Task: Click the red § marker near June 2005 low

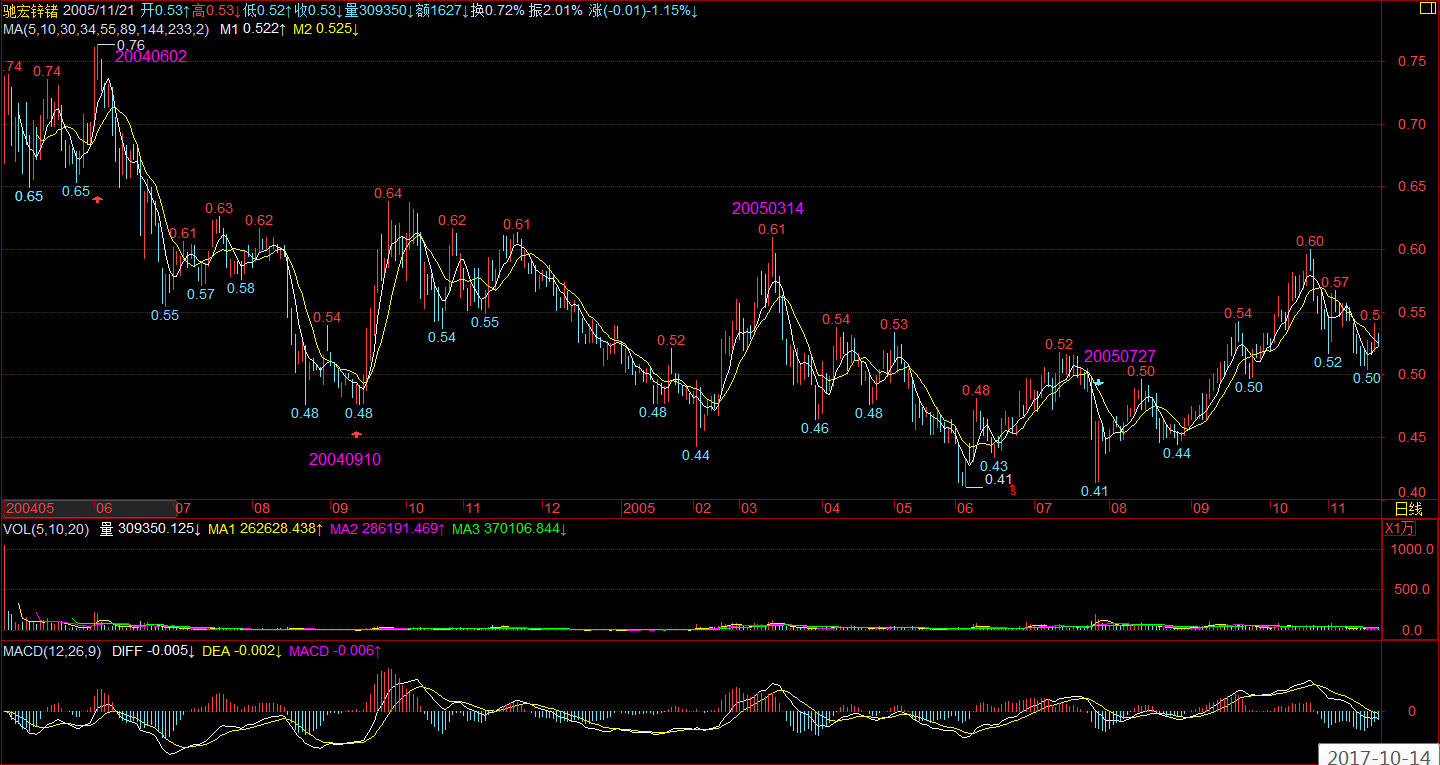Action: pos(1012,490)
